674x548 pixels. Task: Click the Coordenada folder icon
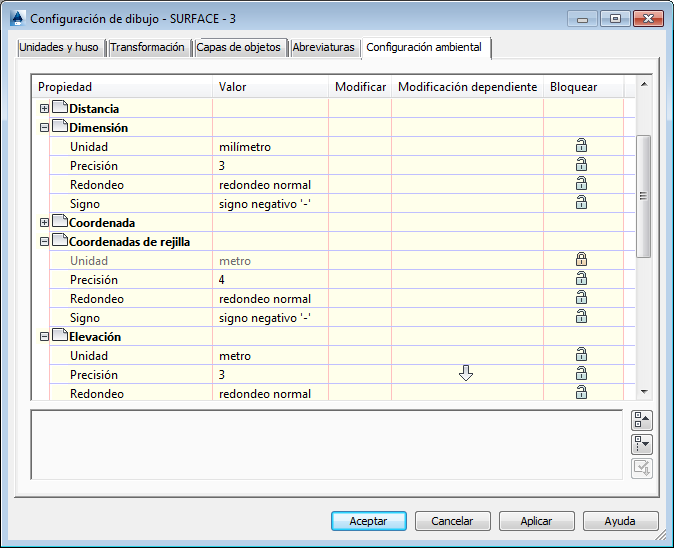point(60,221)
